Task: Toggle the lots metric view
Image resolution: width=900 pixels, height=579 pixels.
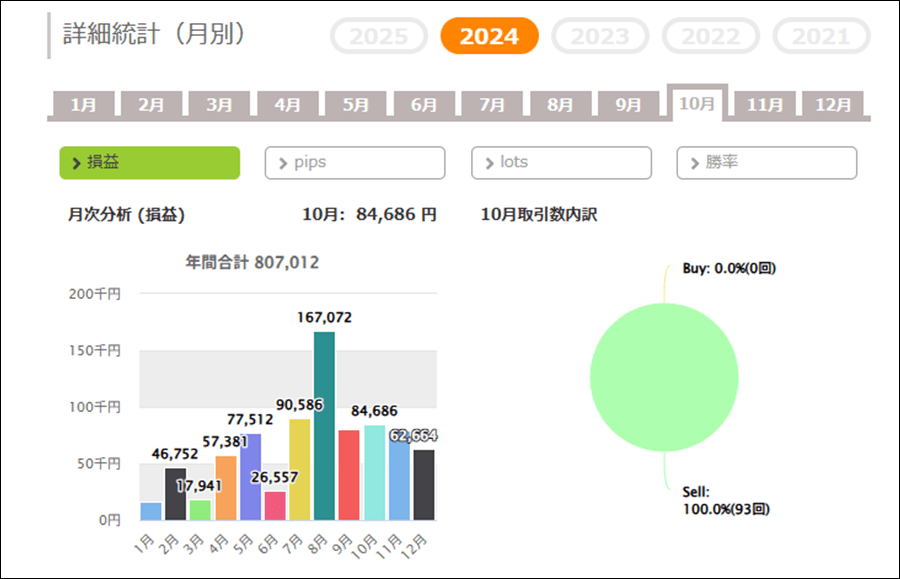Action: point(561,163)
